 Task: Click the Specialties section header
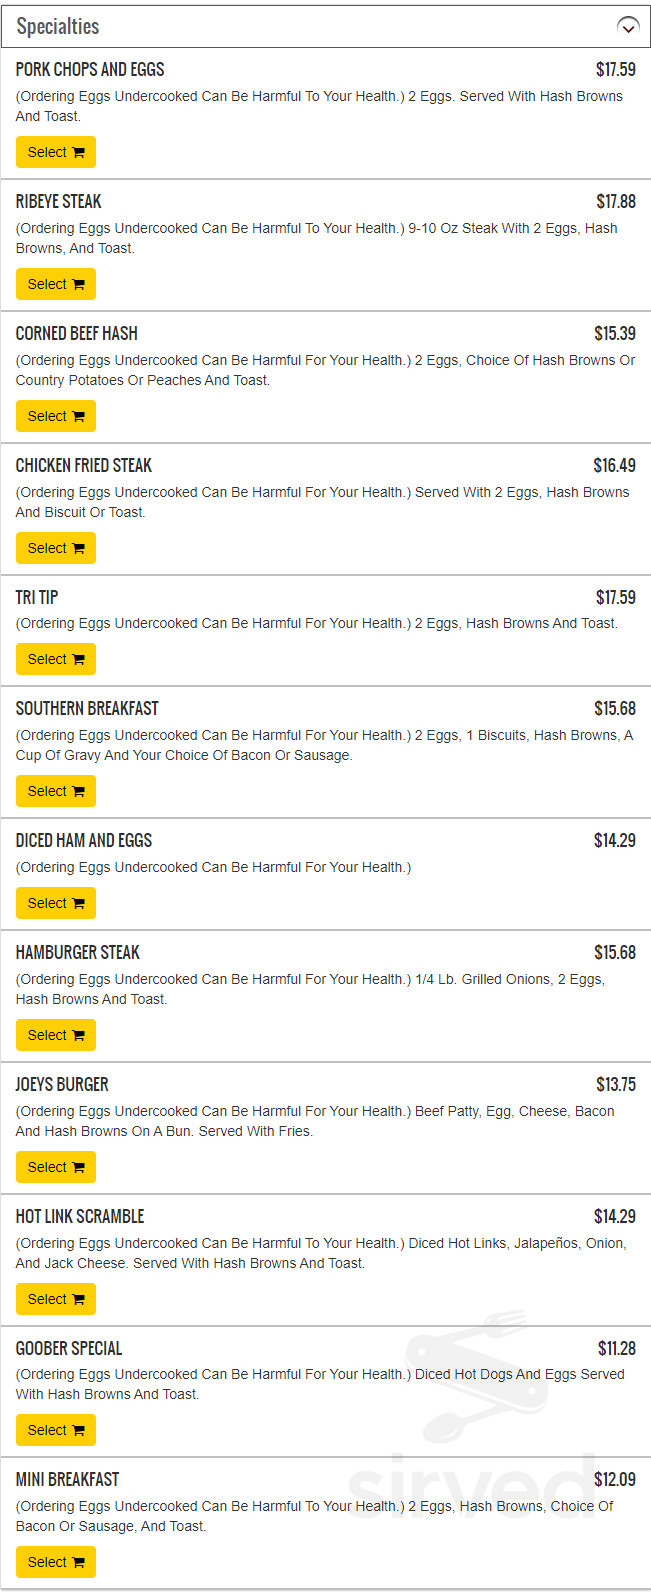(x=58, y=27)
